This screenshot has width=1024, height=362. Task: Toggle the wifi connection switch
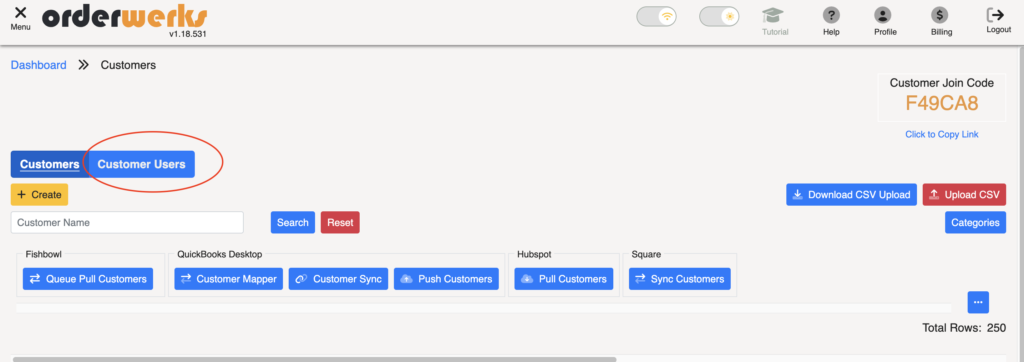point(656,16)
